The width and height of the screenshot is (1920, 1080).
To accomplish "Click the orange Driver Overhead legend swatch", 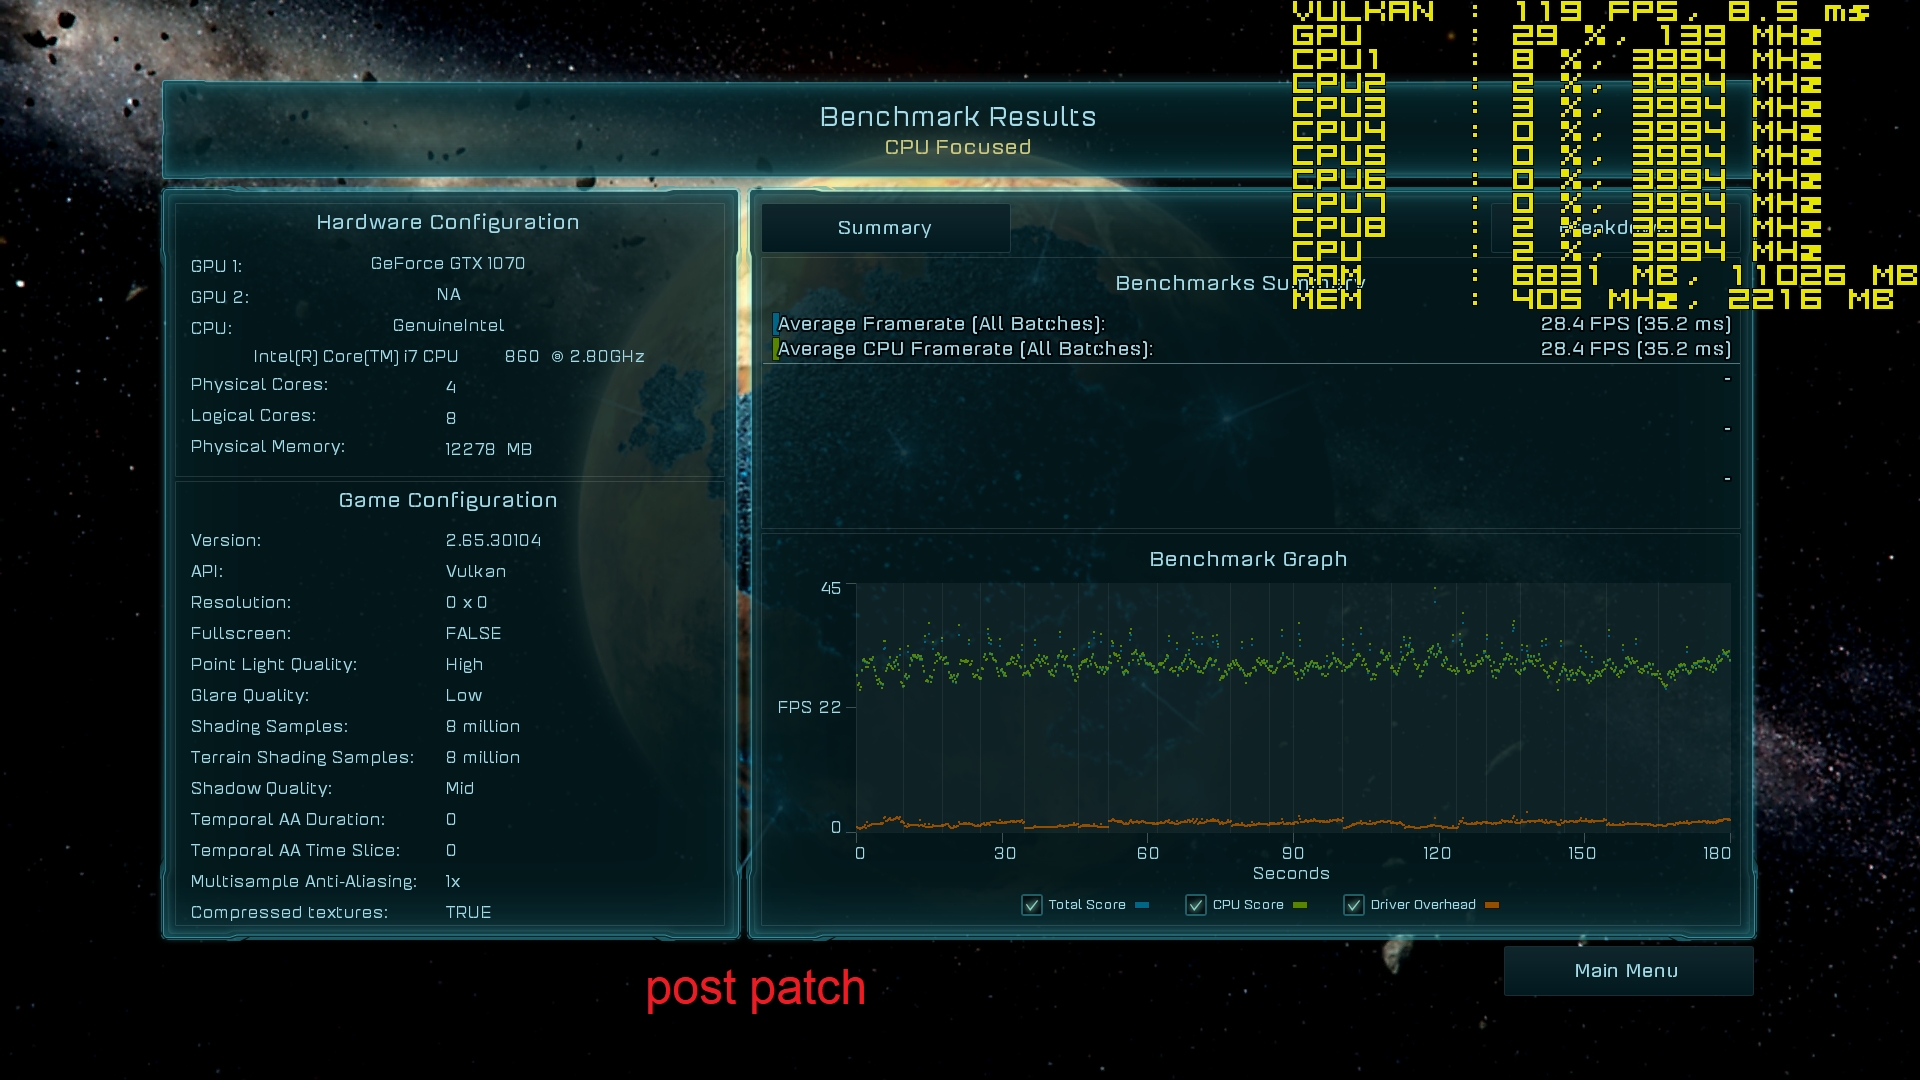I will click(1492, 905).
